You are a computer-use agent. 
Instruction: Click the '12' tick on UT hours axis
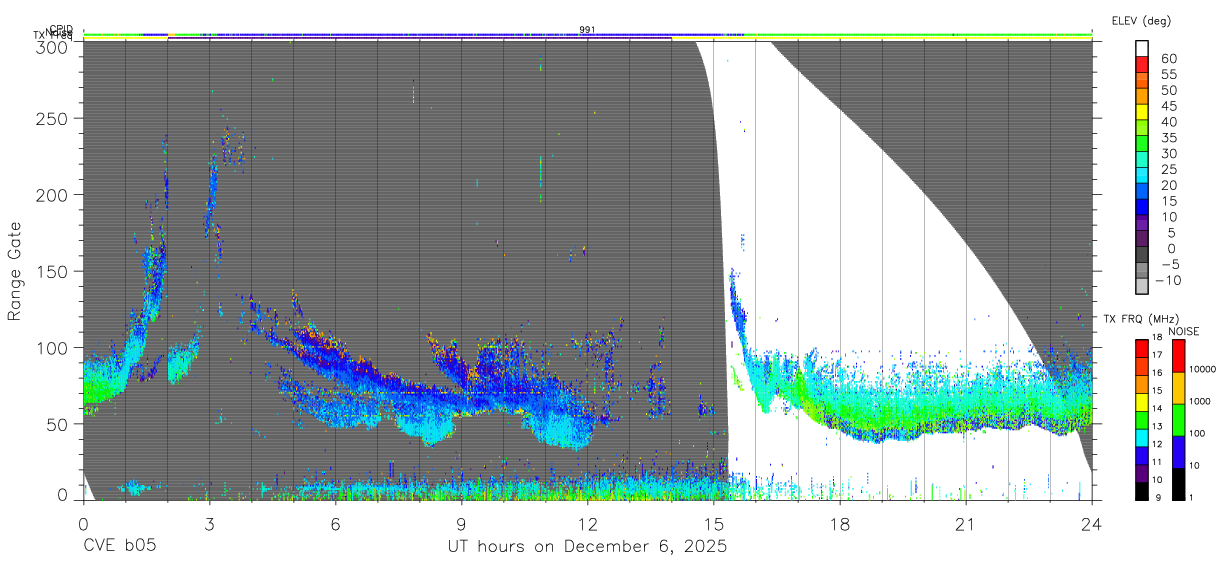tap(587, 523)
